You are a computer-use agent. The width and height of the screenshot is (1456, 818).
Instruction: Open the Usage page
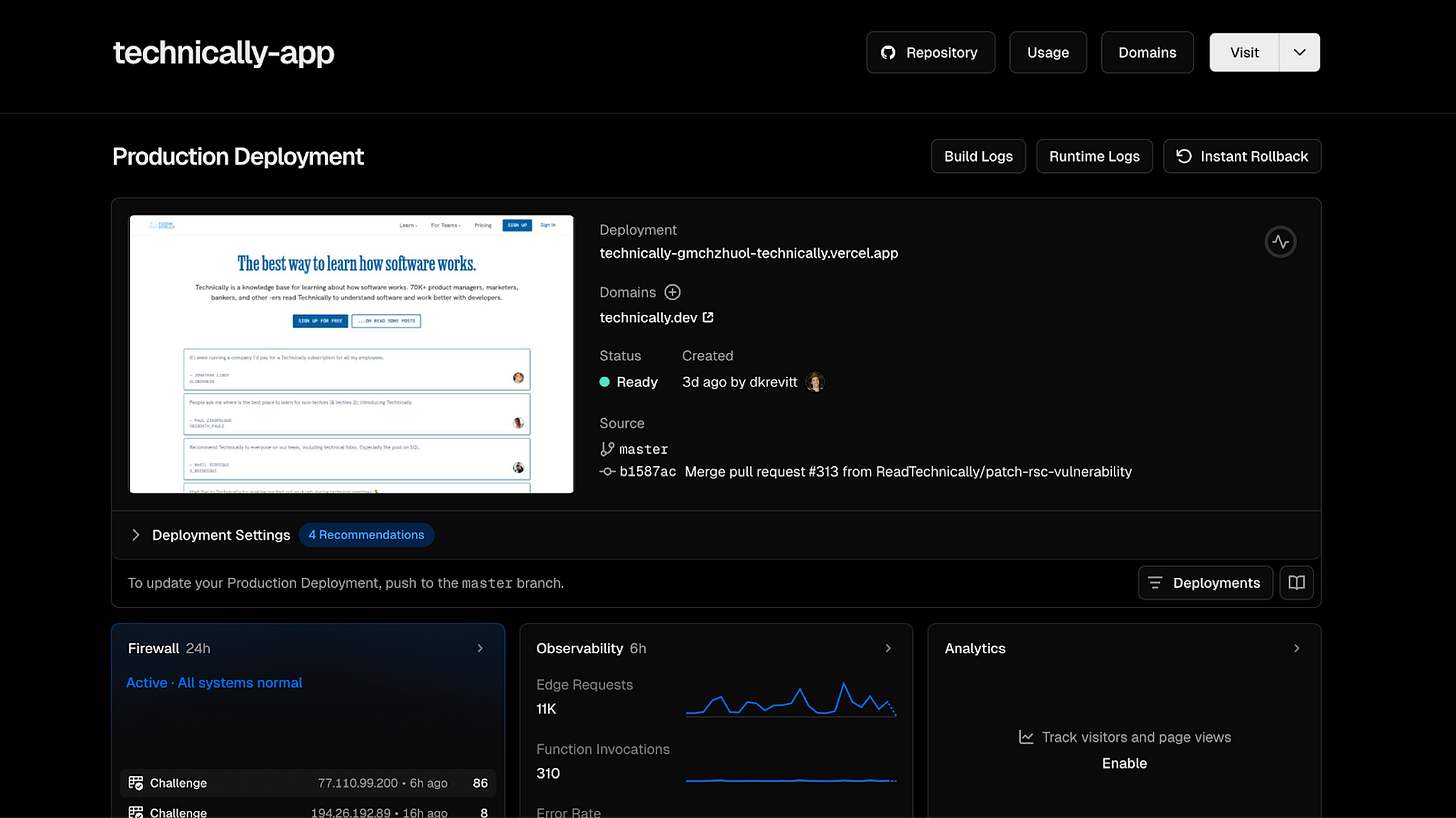click(1047, 52)
